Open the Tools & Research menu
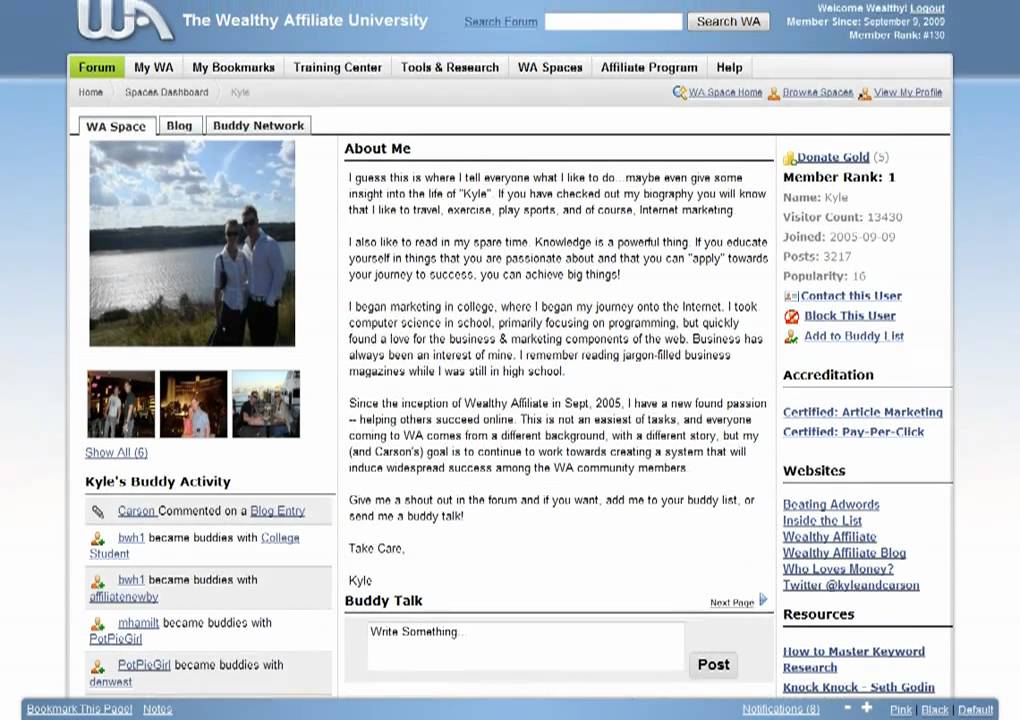Screen dimensions: 1020x720 [x=450, y=67]
